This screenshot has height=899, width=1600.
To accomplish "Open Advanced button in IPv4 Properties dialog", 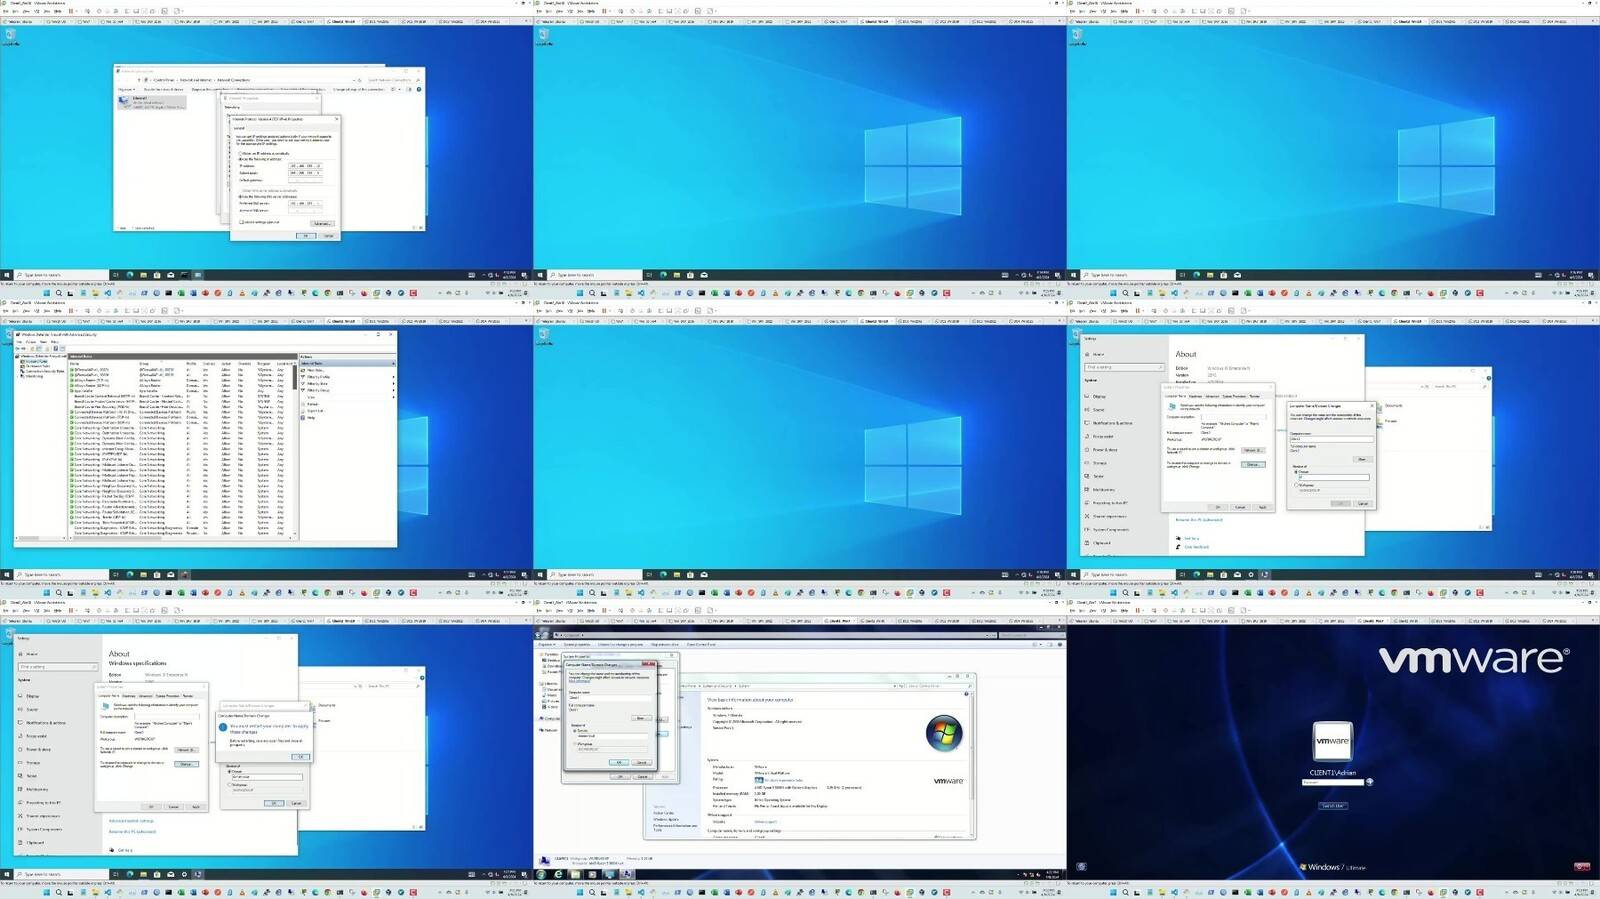I will click(322, 223).
